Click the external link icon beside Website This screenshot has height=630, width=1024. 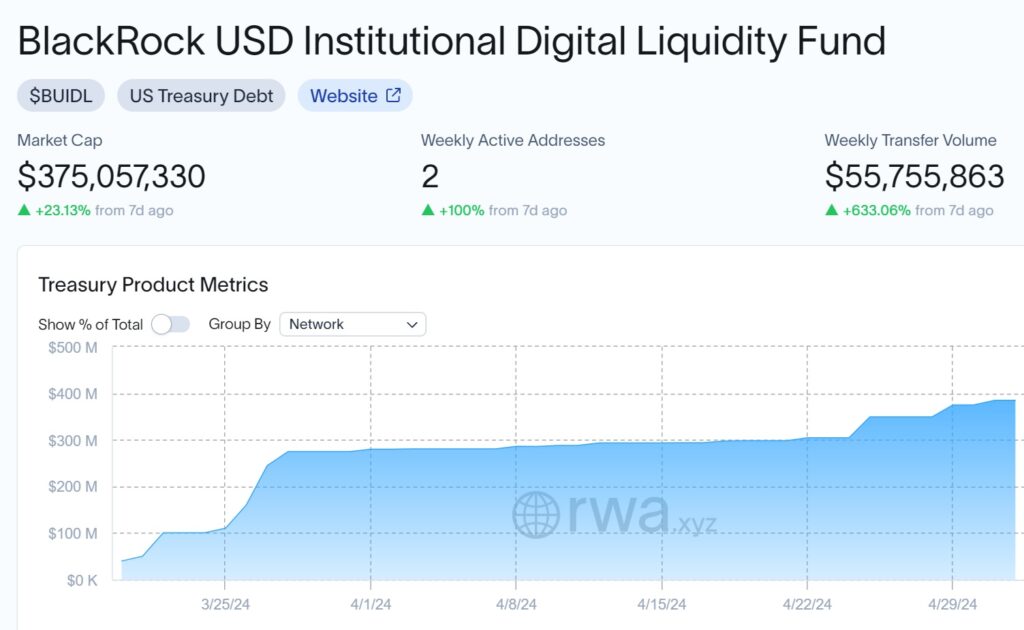(393, 95)
